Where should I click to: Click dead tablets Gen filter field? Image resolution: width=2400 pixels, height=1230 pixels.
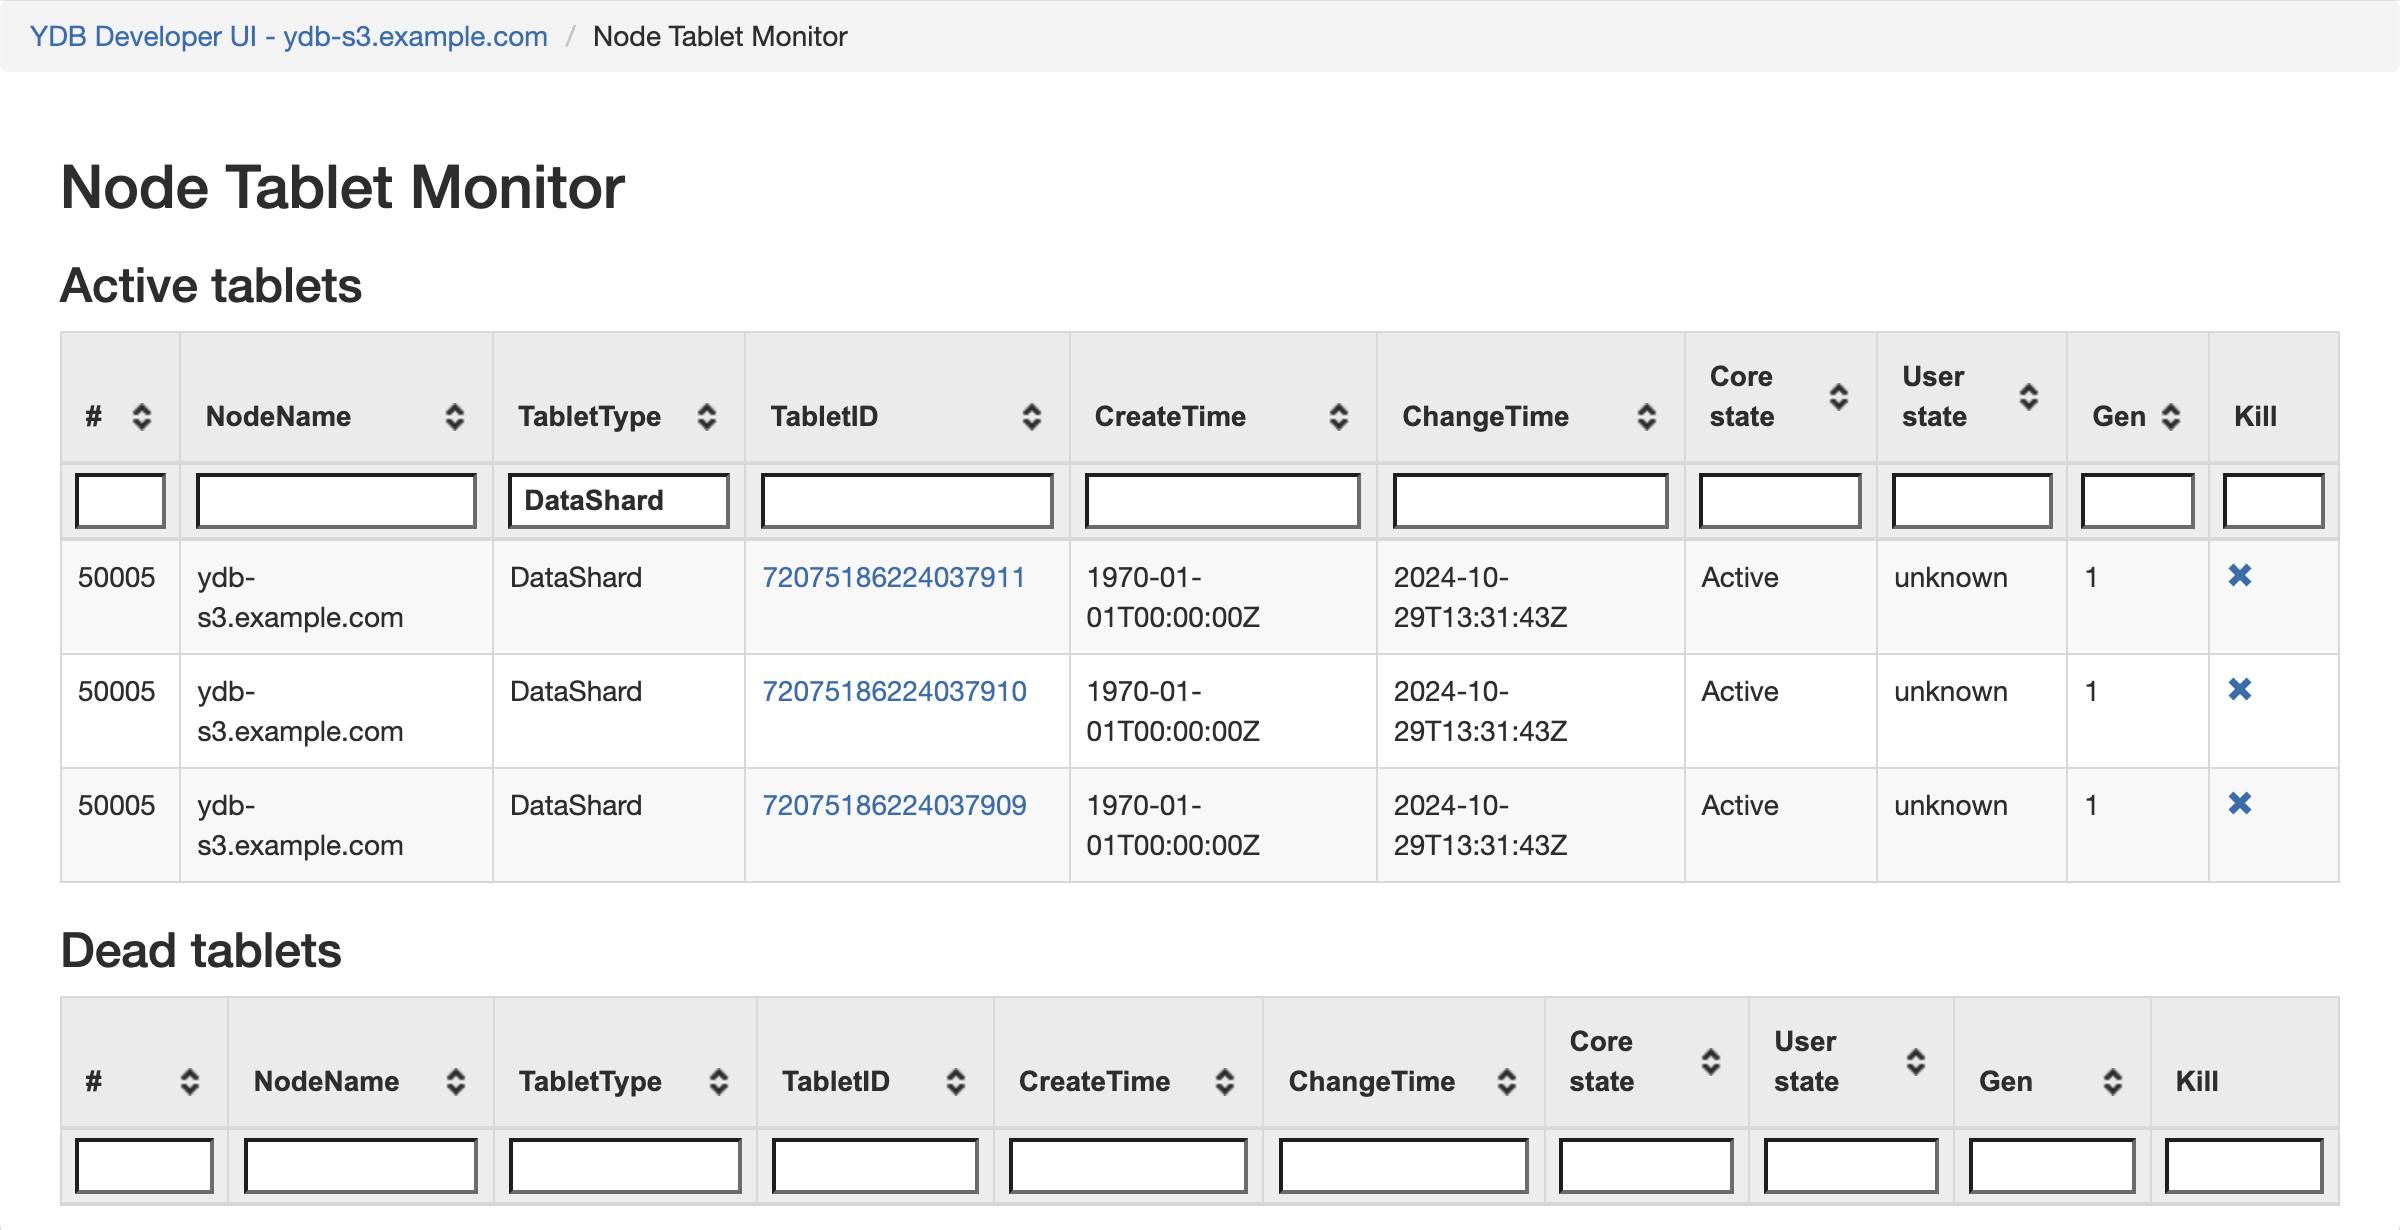point(2051,1165)
